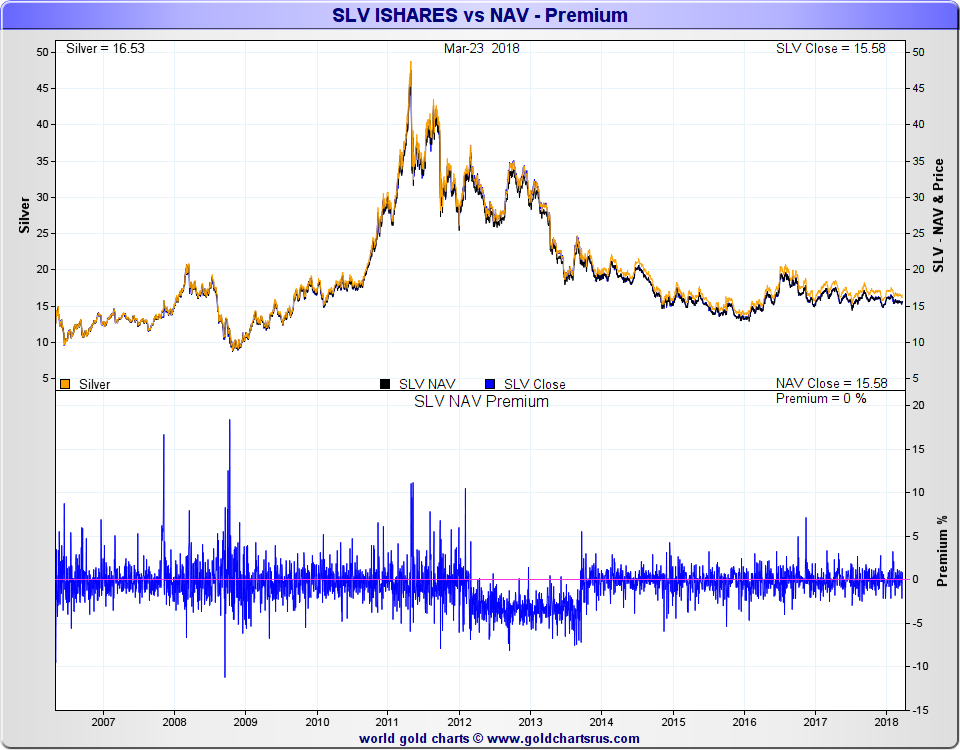Click the 2012 x-axis year label
The width and height of the screenshot is (960, 750).
click(x=459, y=722)
